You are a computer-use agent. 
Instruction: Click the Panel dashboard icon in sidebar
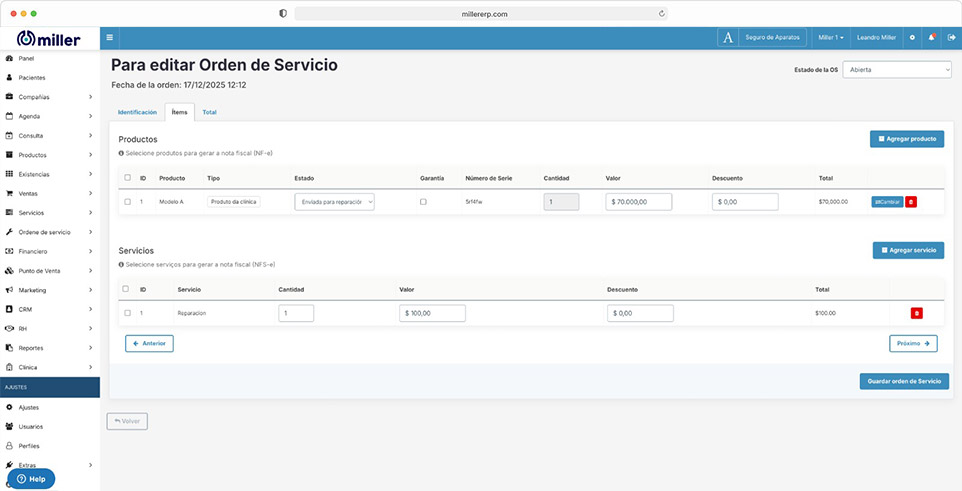pyautogui.click(x=9, y=58)
